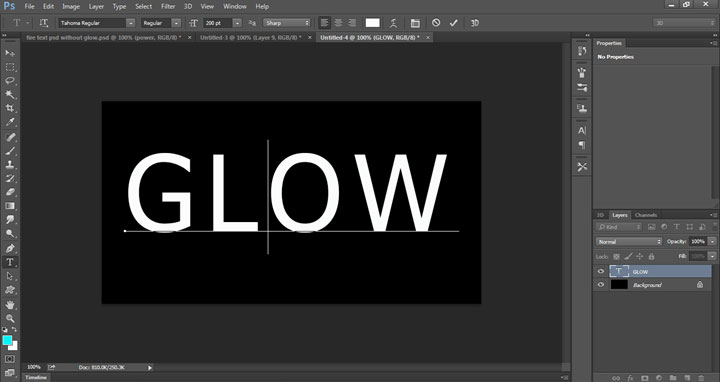The width and height of the screenshot is (720, 382).
Task: Open the Opacity slider dropdown arrow
Action: pos(712,242)
